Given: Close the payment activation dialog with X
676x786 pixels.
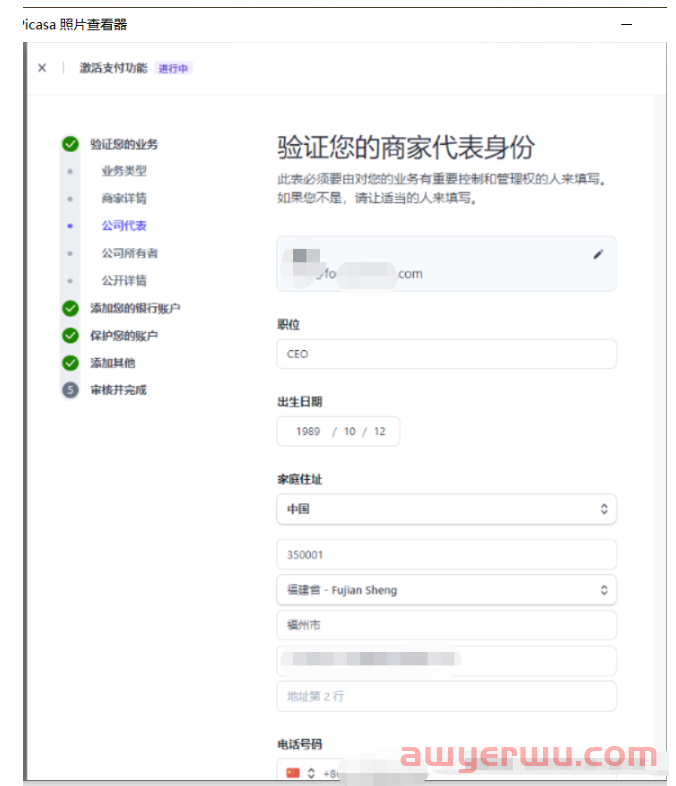Looking at the screenshot, I should pyautogui.click(x=42, y=68).
